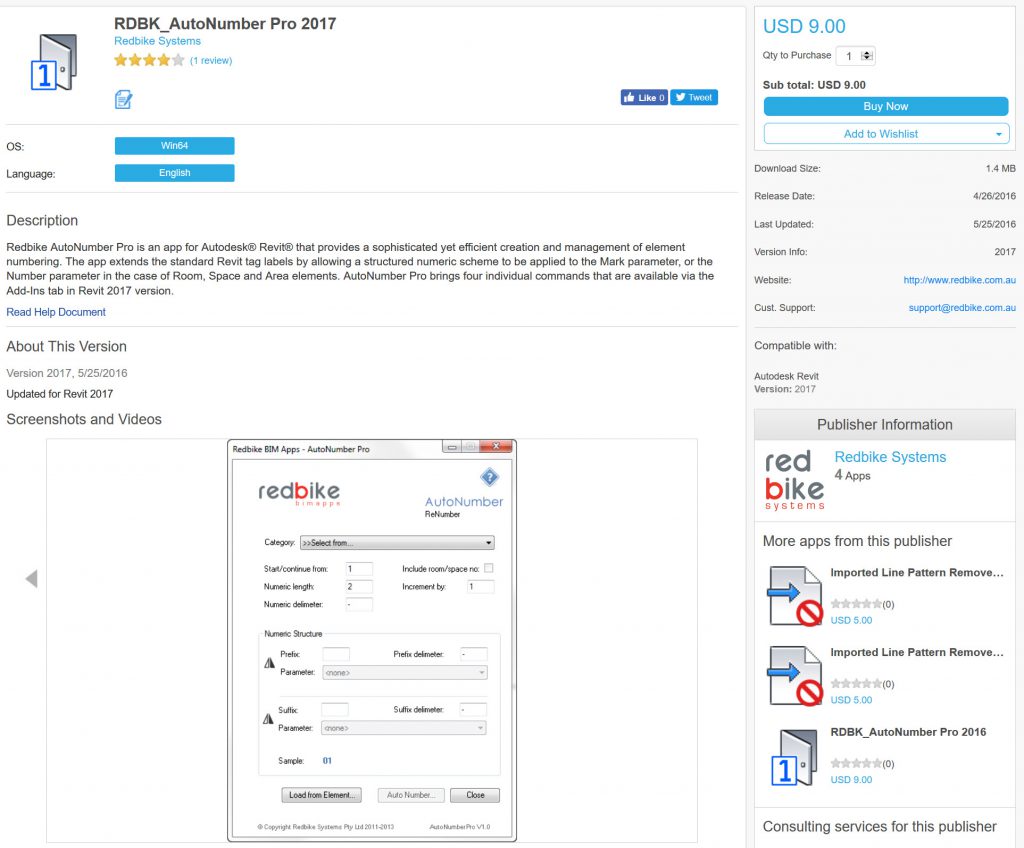The height and width of the screenshot is (848, 1024).
Task: Click the Twitter Tweet button
Action: pos(694,98)
